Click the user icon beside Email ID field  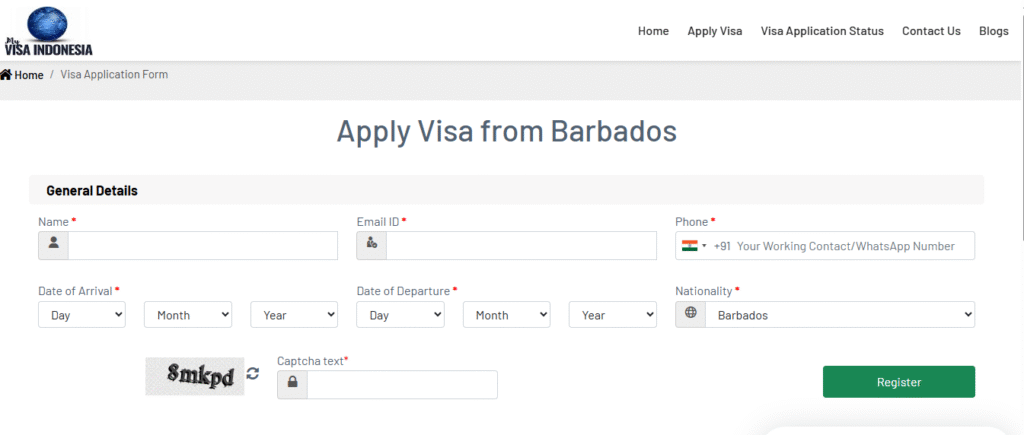pyautogui.click(x=372, y=245)
